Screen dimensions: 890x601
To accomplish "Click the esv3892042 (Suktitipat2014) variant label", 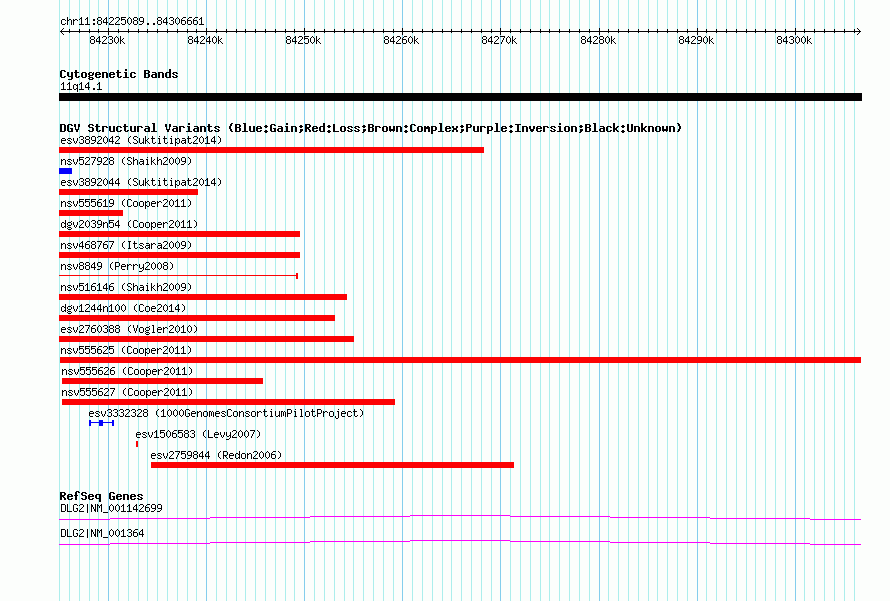I will pyautogui.click(x=141, y=140).
